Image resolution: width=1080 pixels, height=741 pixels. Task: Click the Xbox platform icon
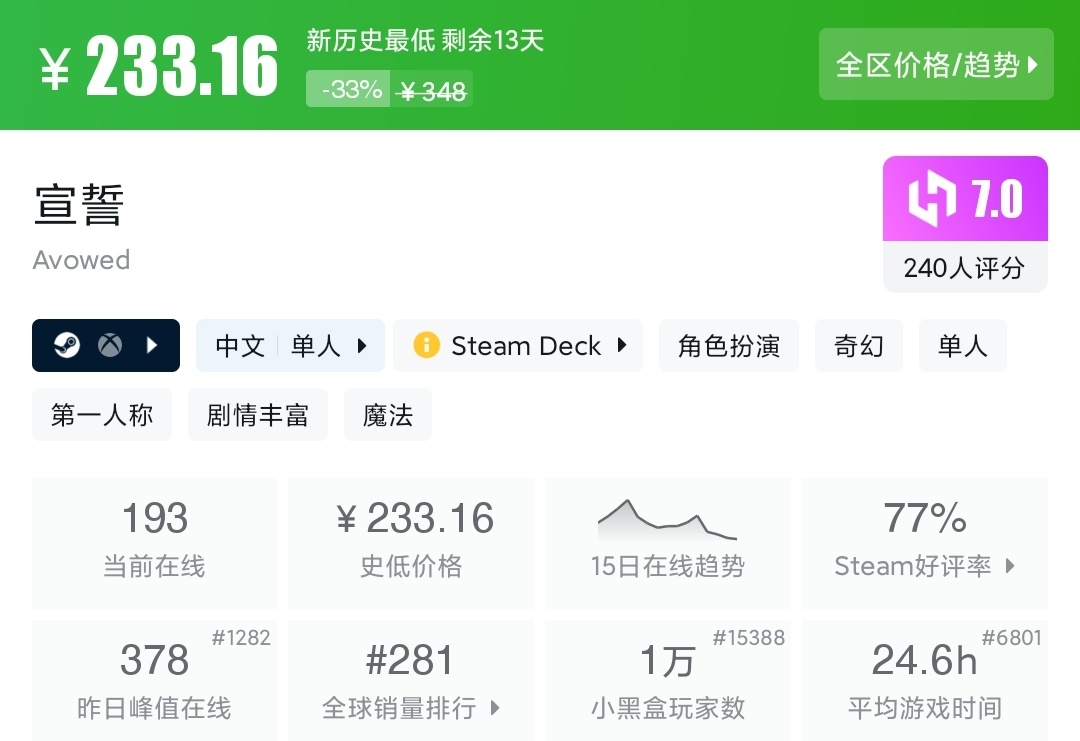[110, 346]
